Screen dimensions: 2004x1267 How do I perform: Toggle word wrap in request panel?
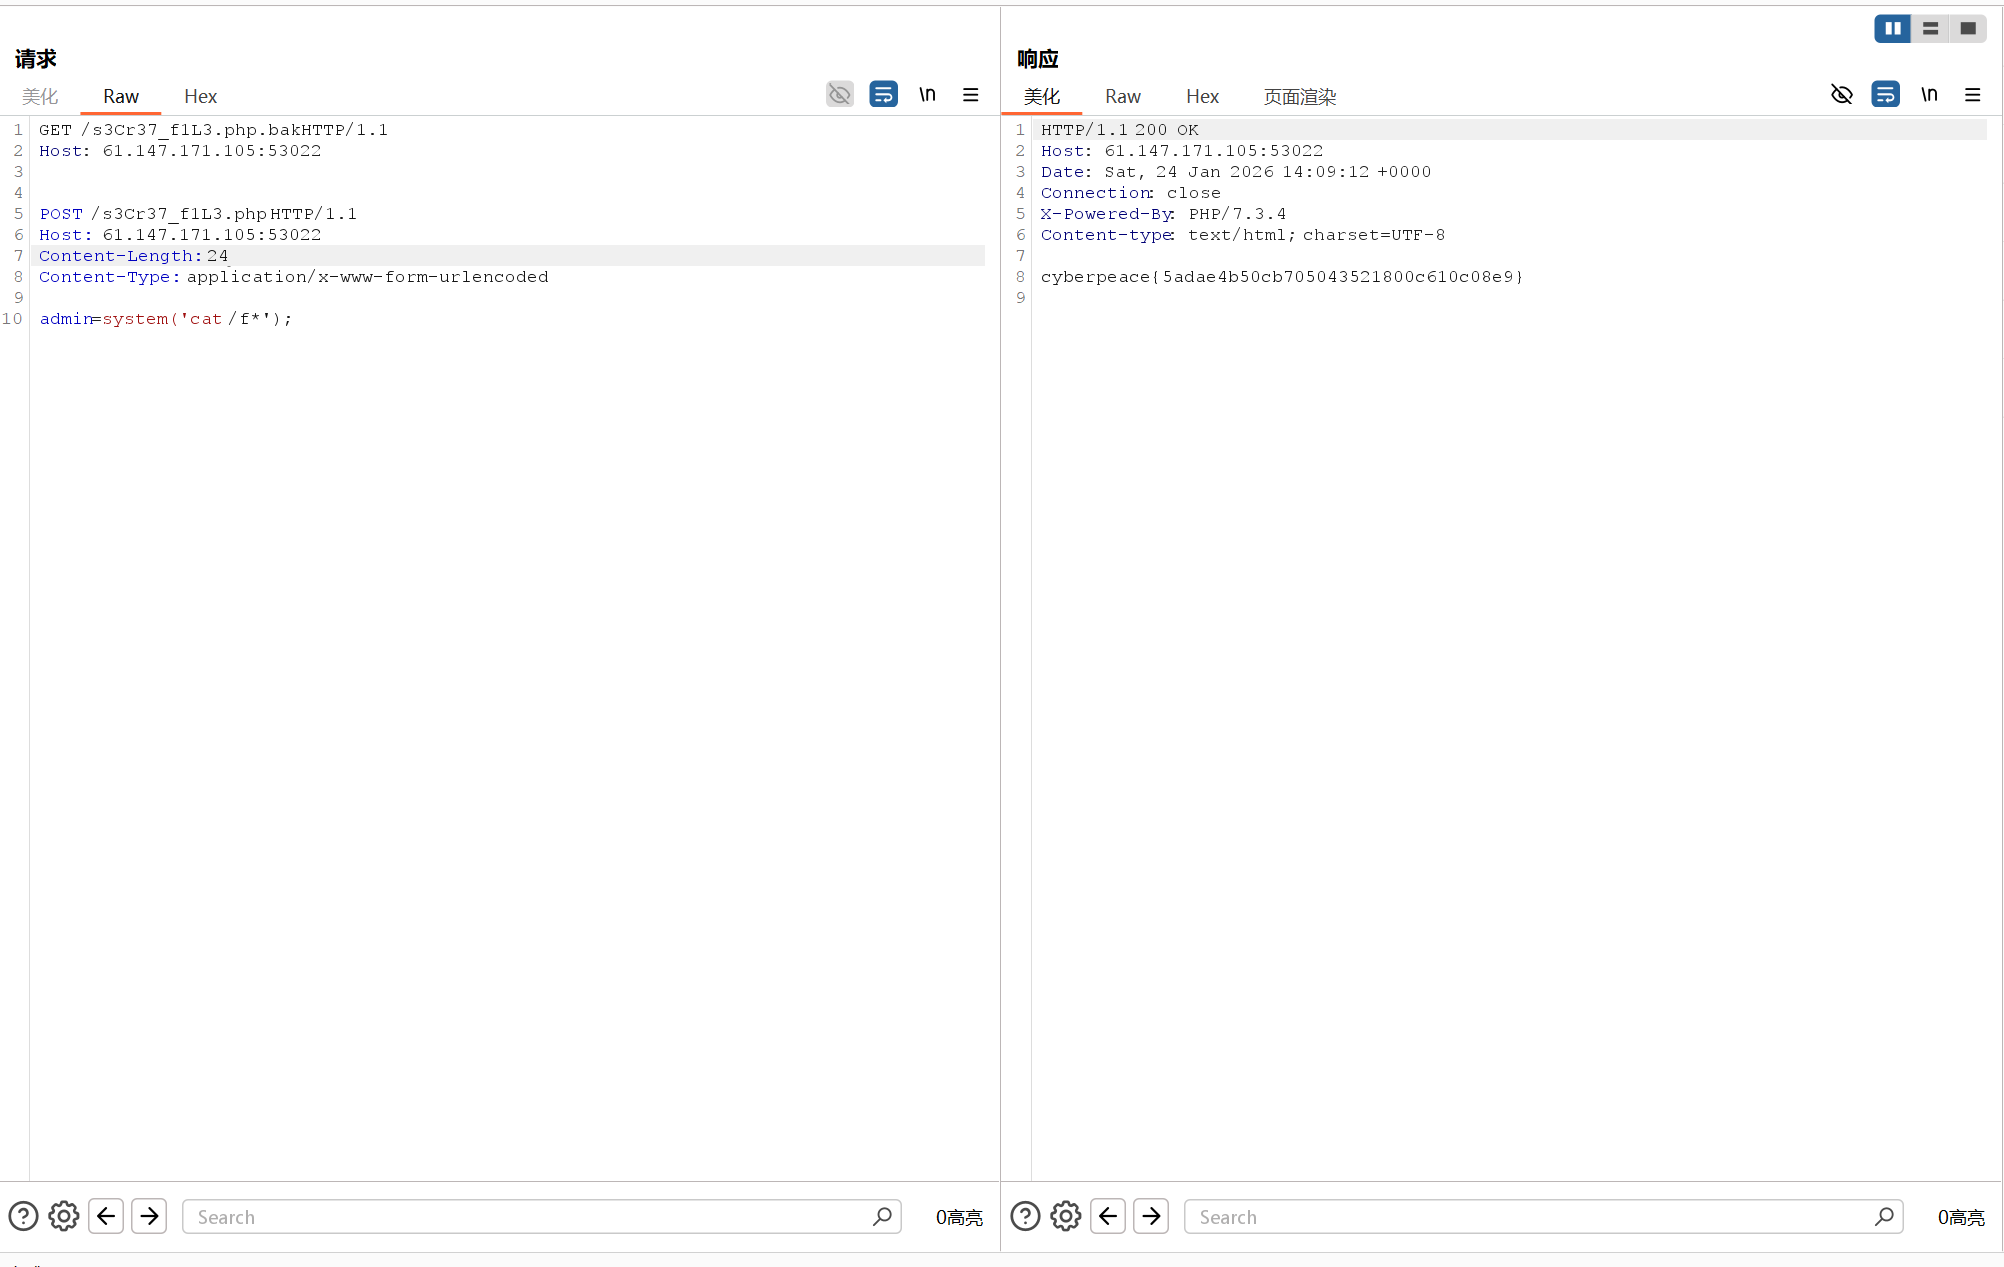[883, 94]
